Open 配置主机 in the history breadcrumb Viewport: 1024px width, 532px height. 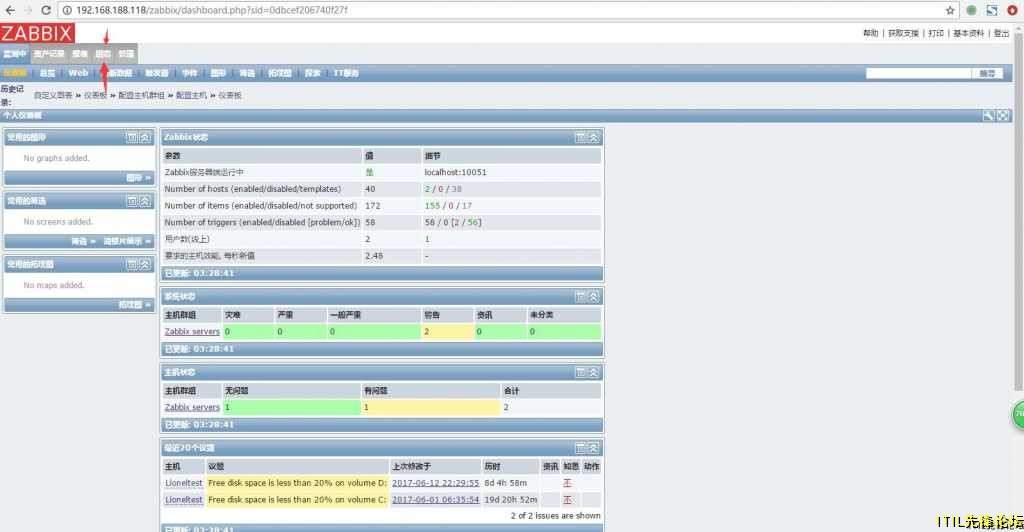191,95
